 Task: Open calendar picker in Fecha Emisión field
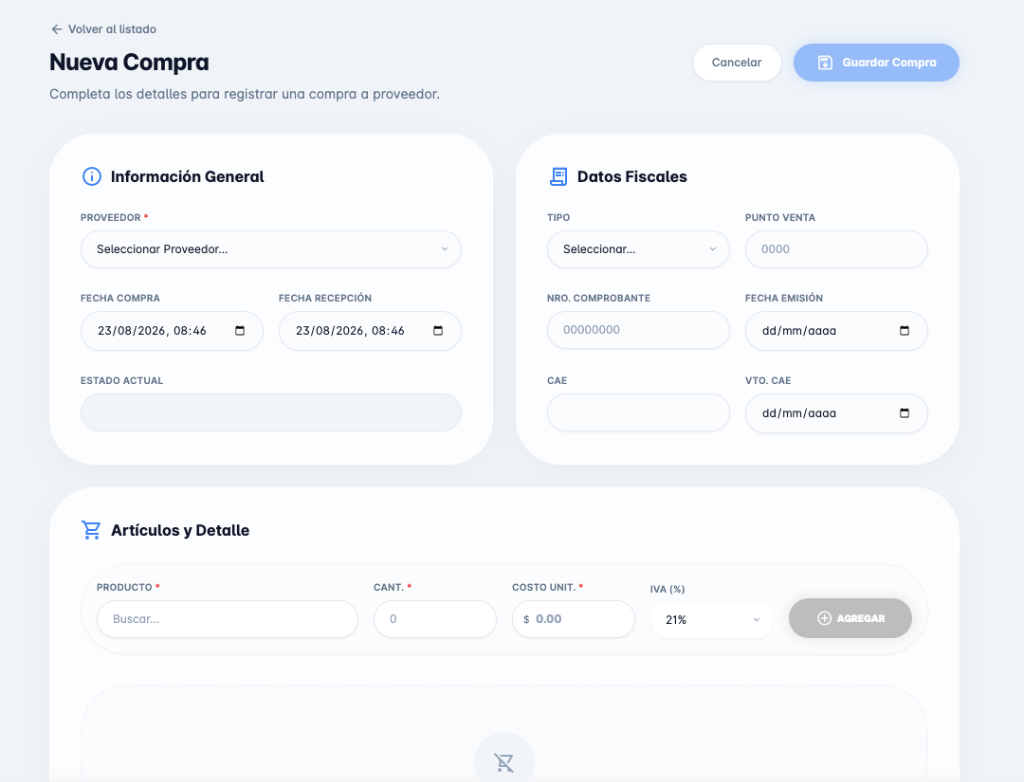904,331
